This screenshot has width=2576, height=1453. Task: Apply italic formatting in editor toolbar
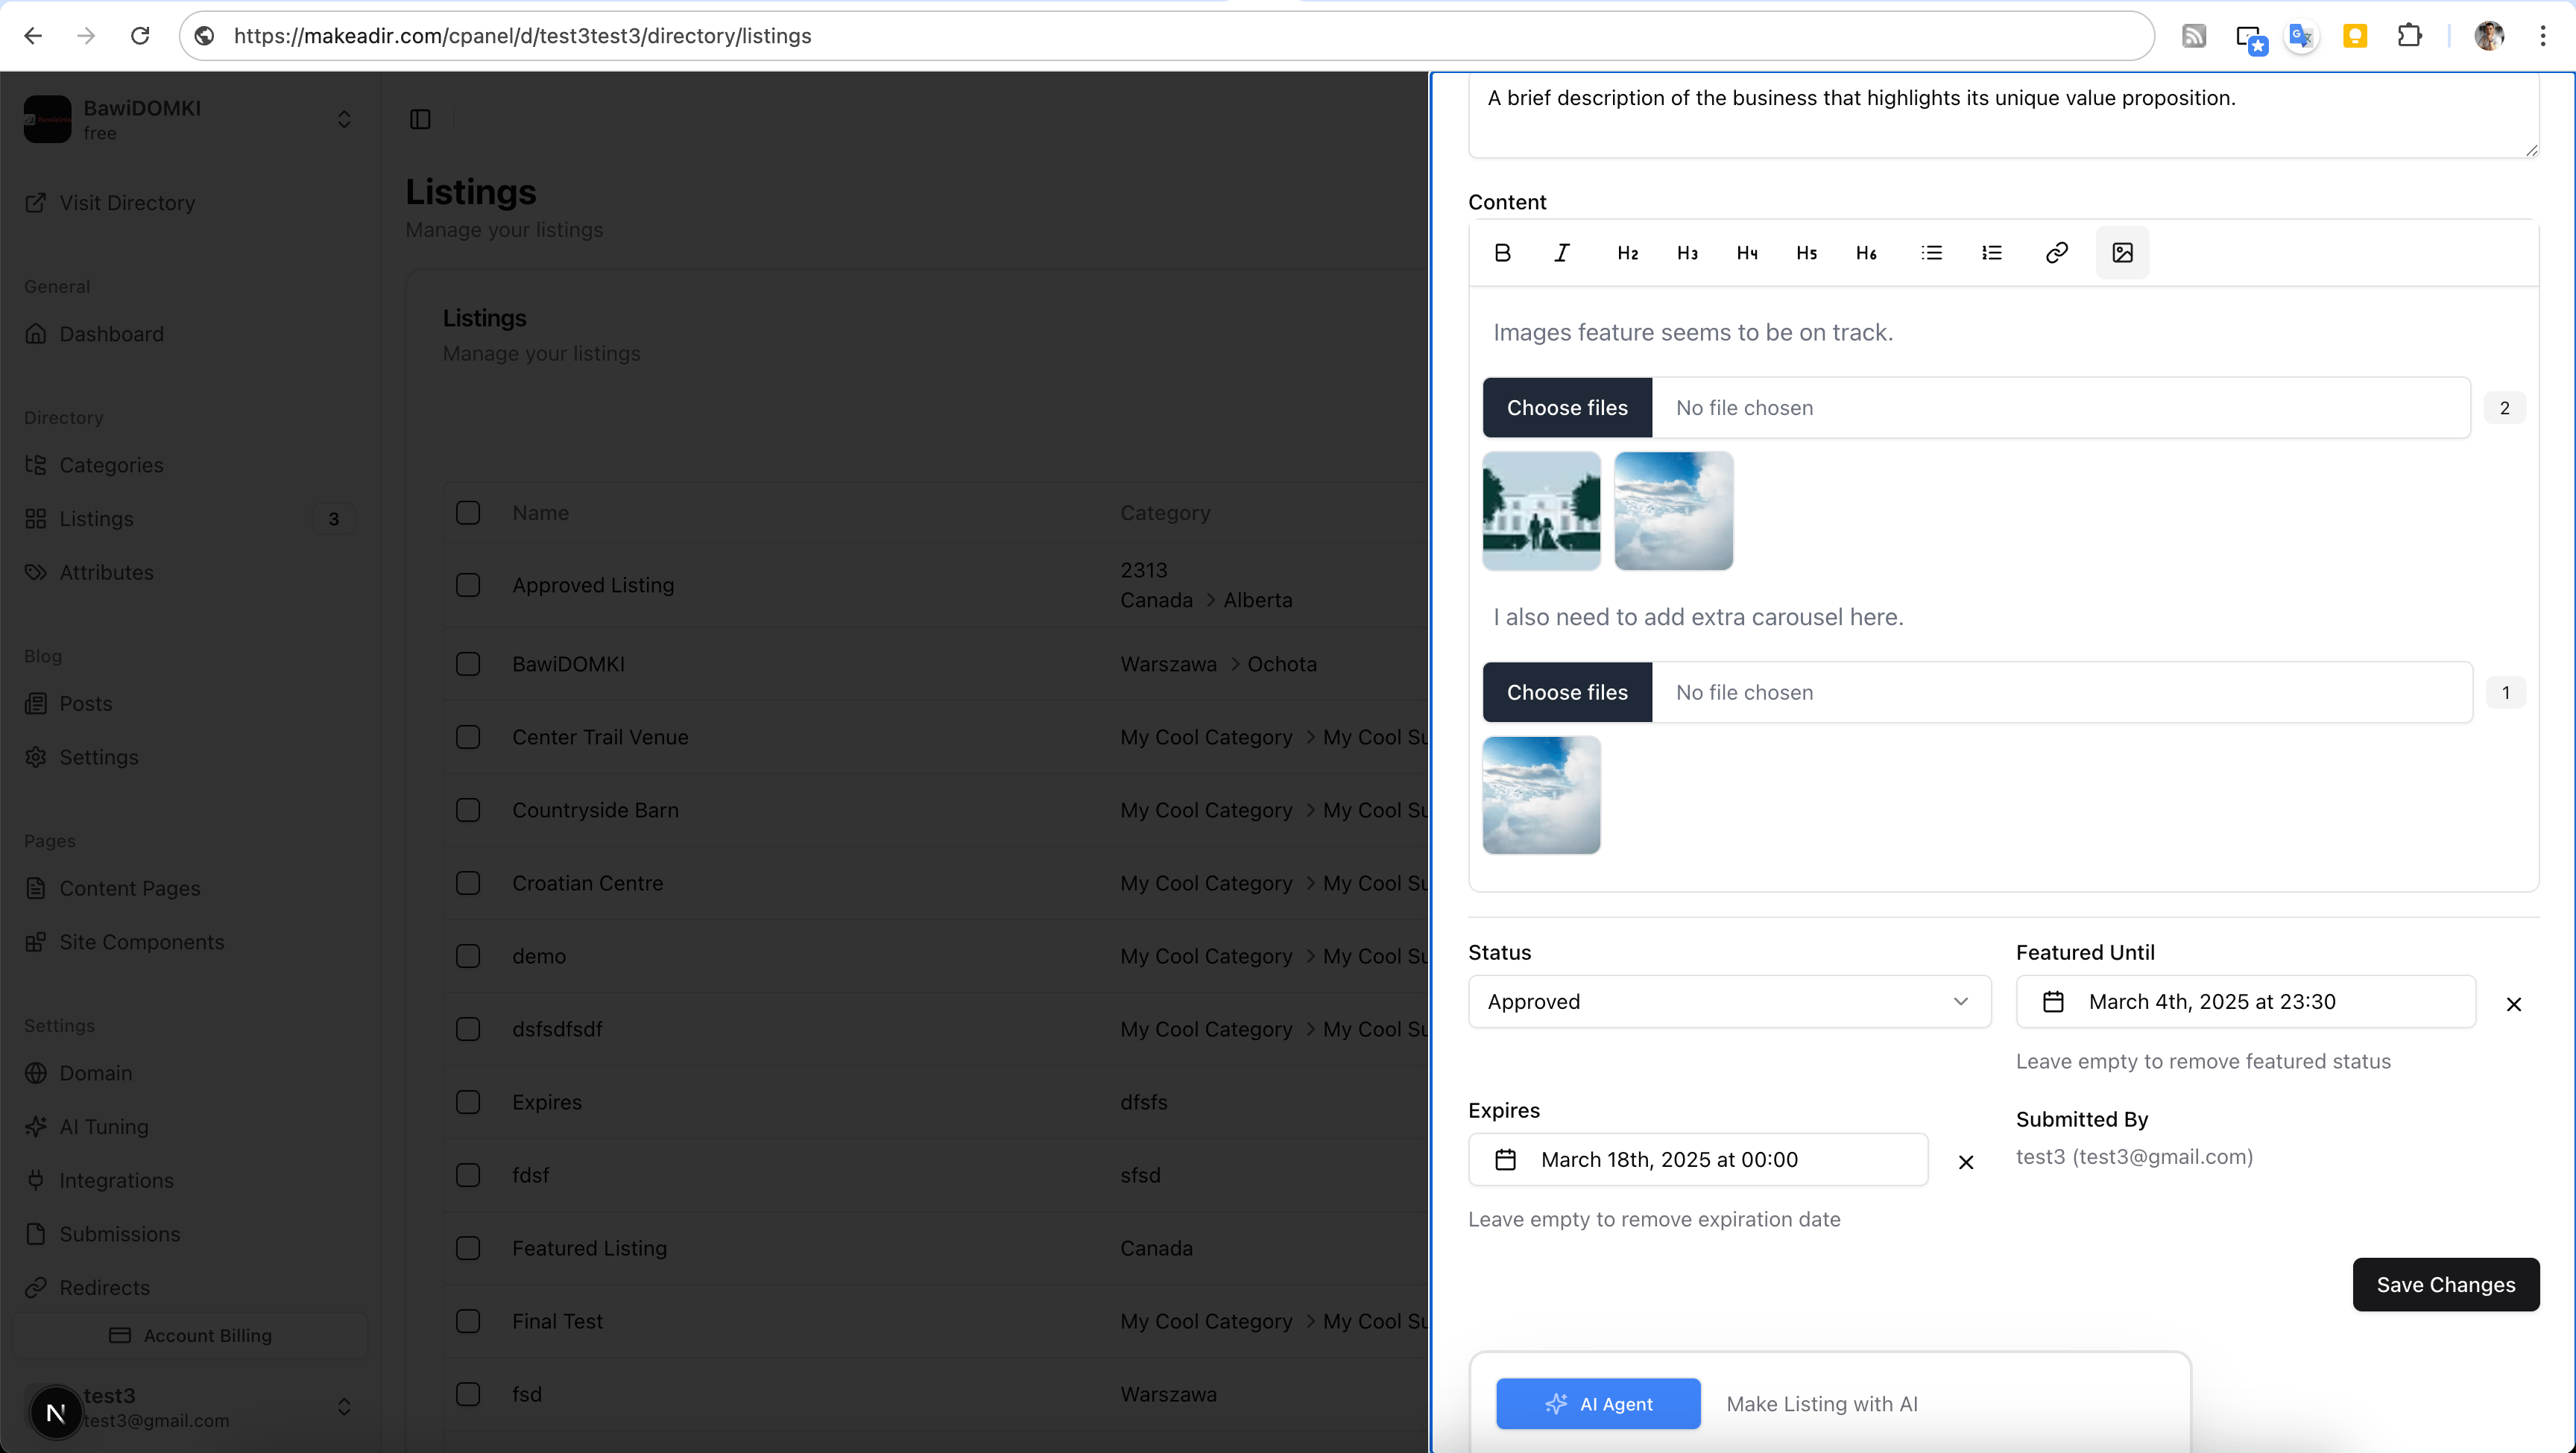(1561, 252)
